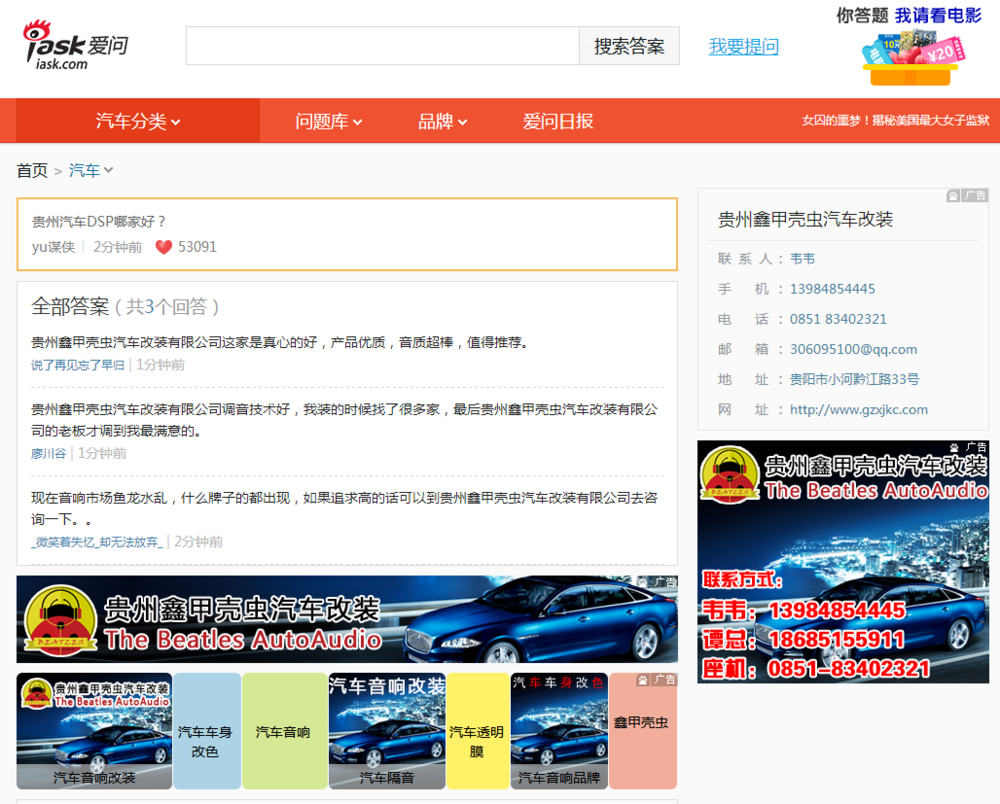The image size is (1000, 804).
Task: Open answerer profile 说了再见忘了早归
Action: click(x=78, y=365)
